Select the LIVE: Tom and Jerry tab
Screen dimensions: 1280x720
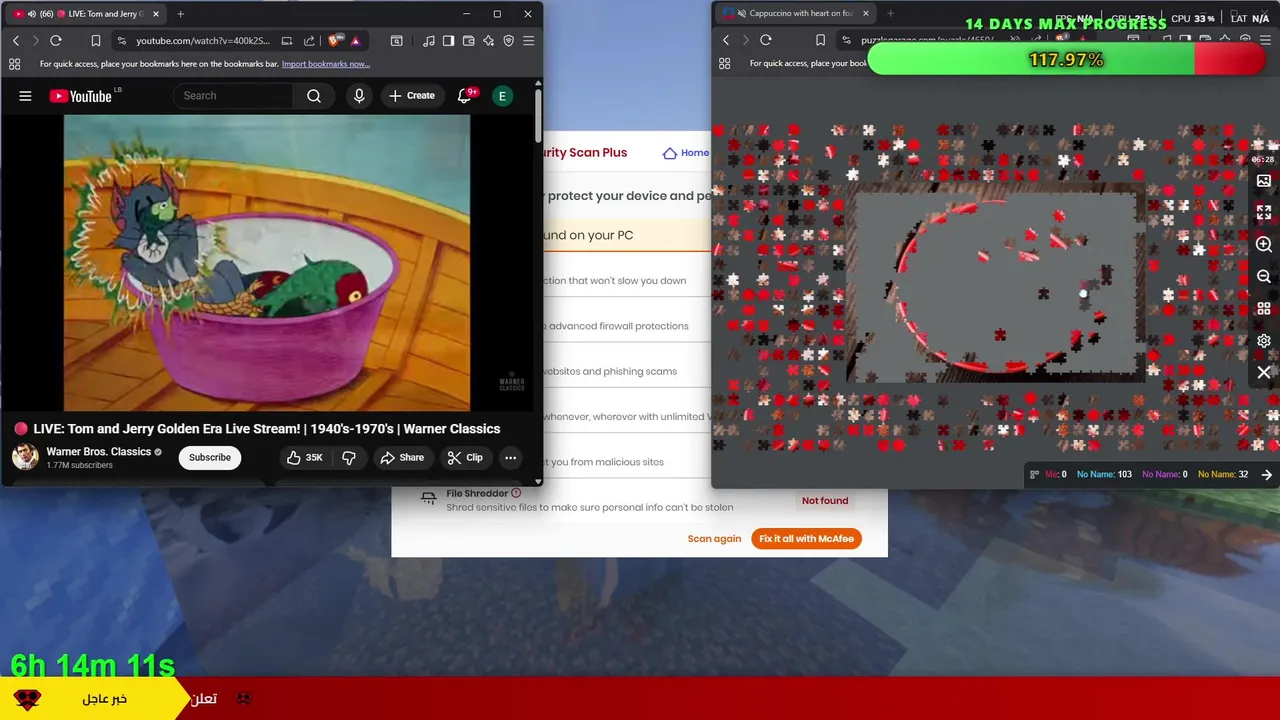coord(85,14)
